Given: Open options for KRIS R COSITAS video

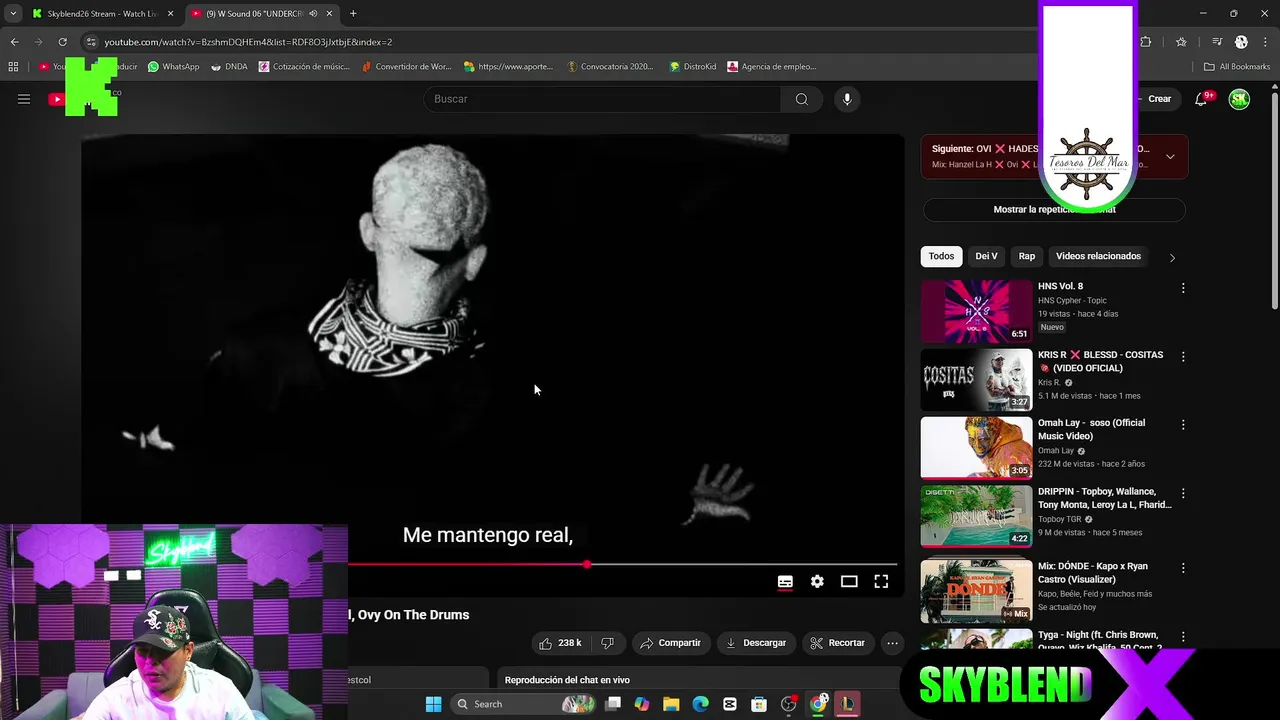Looking at the screenshot, I should tap(1183, 357).
